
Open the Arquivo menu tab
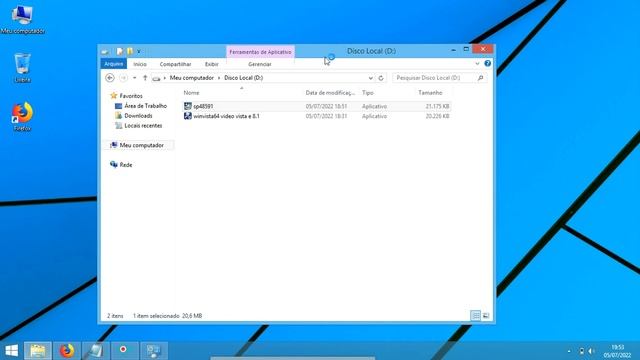click(x=113, y=64)
